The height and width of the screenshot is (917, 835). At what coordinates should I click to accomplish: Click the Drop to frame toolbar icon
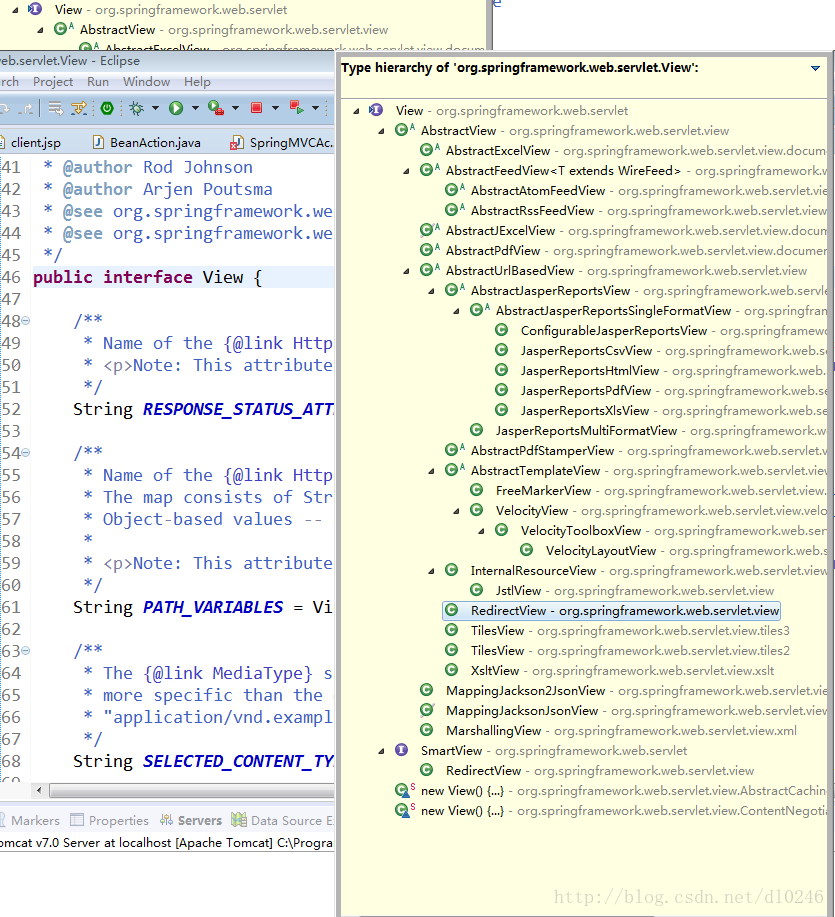[x=56, y=108]
